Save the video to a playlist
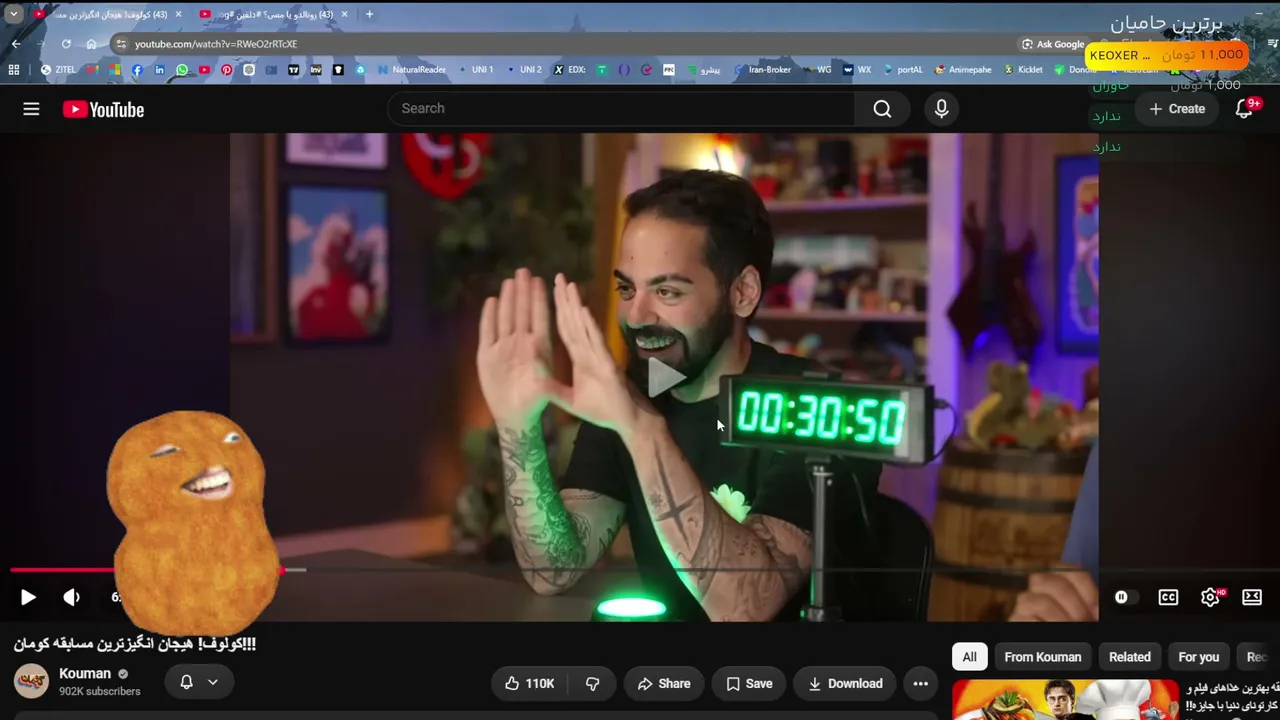The height and width of the screenshot is (720, 1280). [x=749, y=684]
